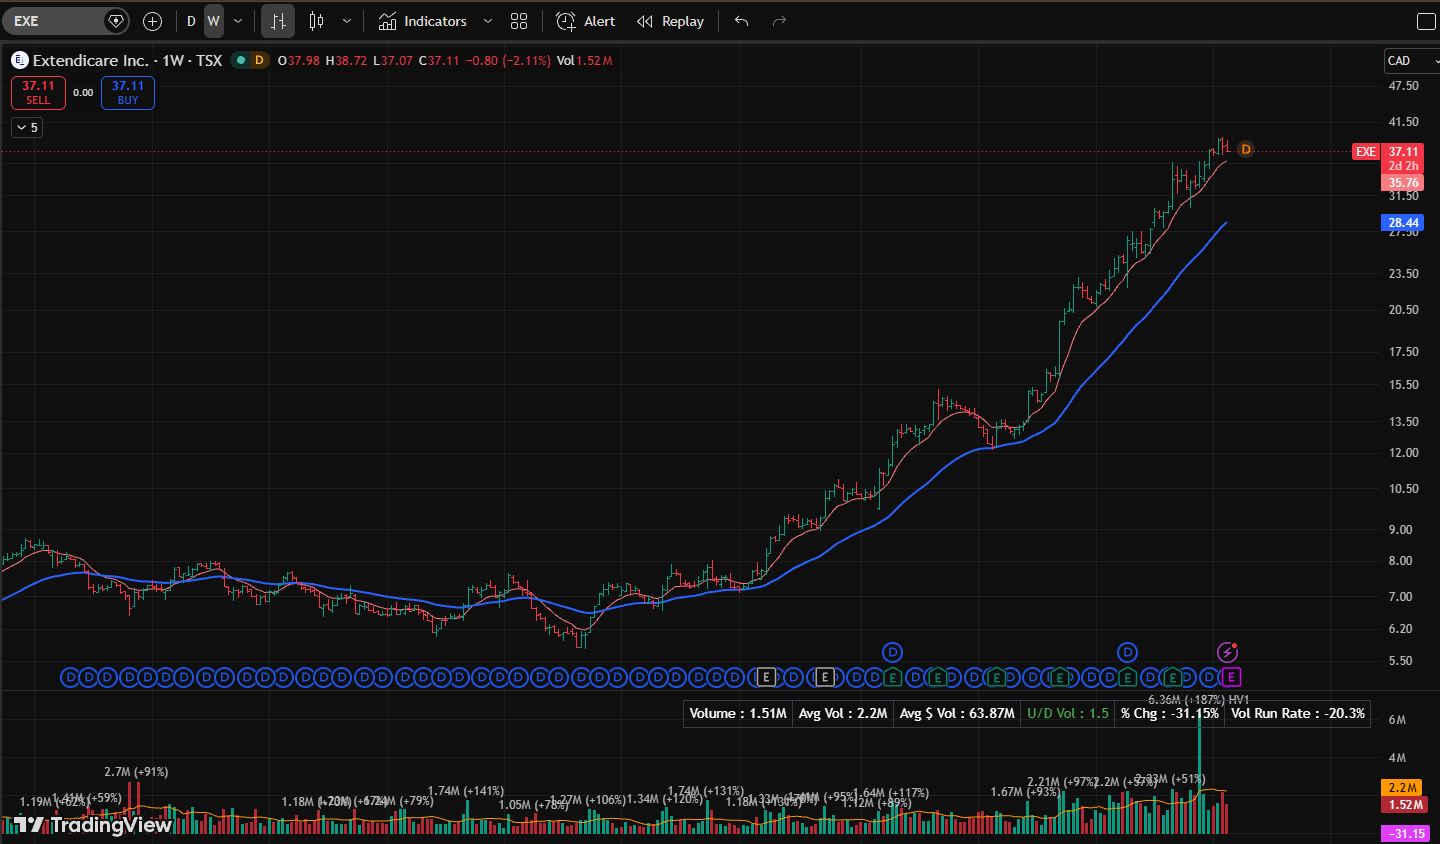Click the orange D marker beside the latest bar
The height and width of the screenshot is (844, 1440).
(1245, 149)
